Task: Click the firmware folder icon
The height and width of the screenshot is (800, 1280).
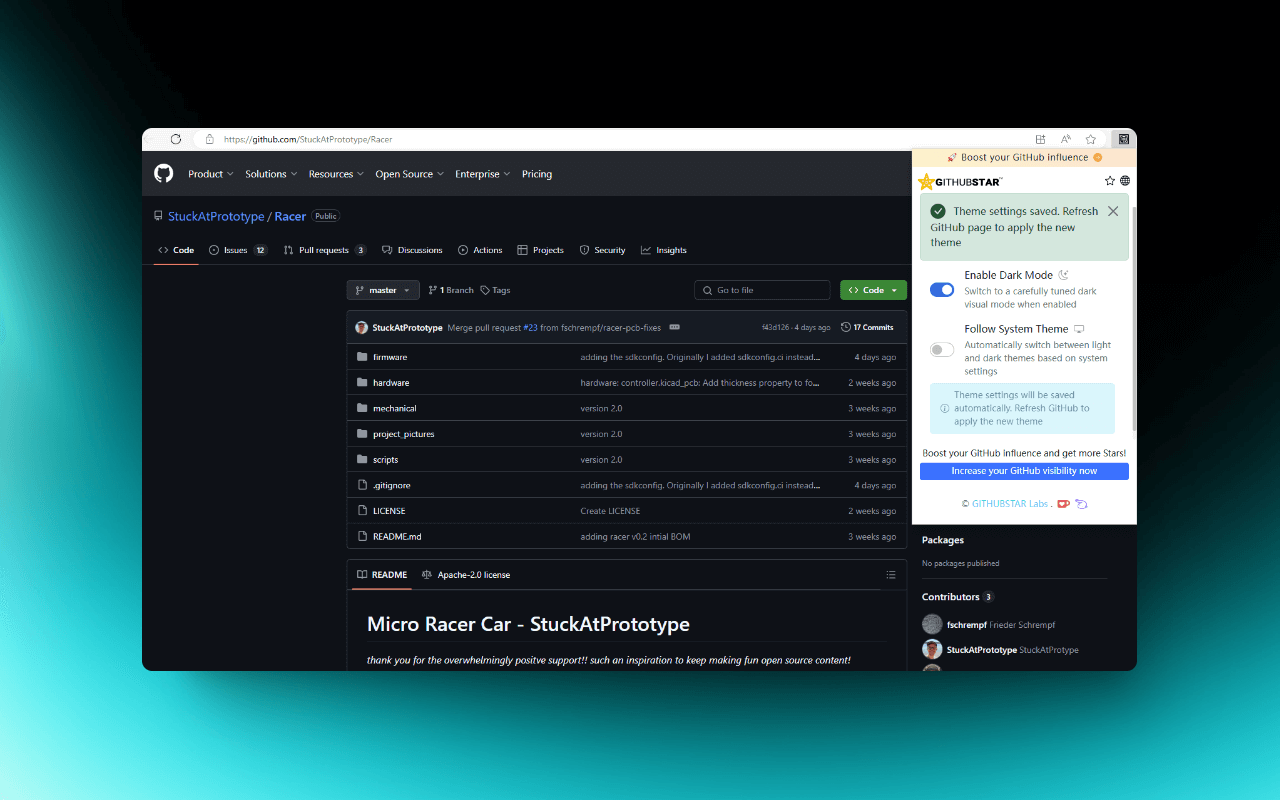Action: [x=363, y=357]
